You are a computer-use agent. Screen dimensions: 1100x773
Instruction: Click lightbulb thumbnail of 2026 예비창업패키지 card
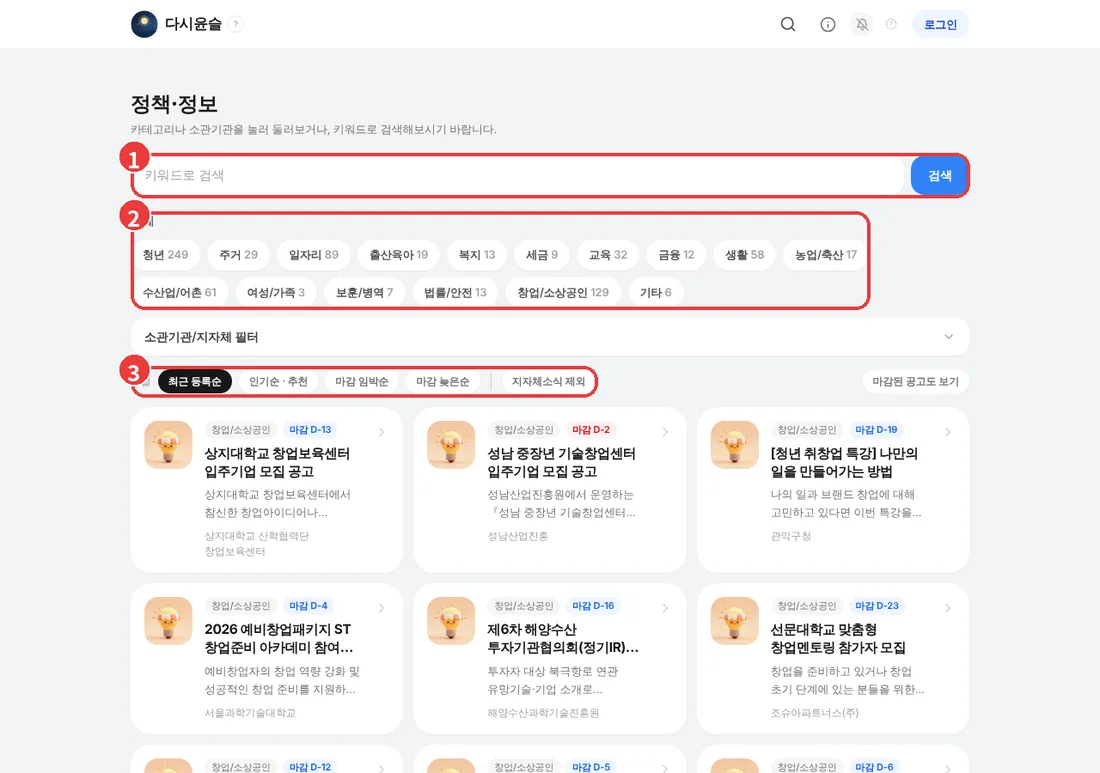[x=168, y=621]
